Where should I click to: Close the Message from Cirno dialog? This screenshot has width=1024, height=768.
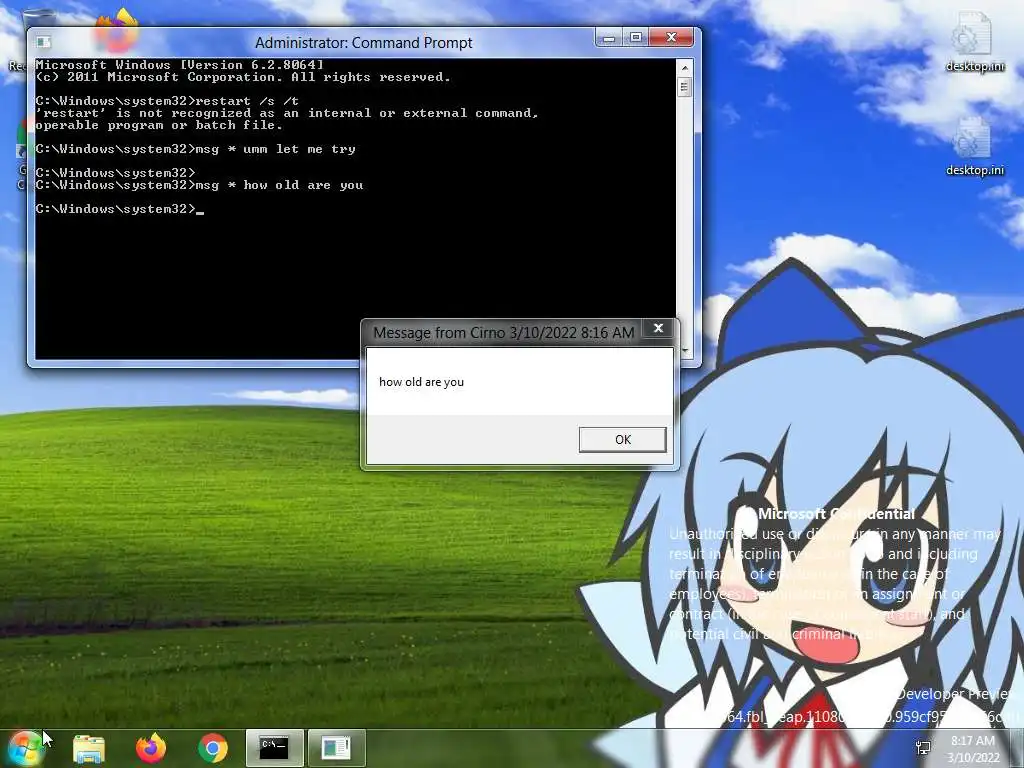coord(658,328)
